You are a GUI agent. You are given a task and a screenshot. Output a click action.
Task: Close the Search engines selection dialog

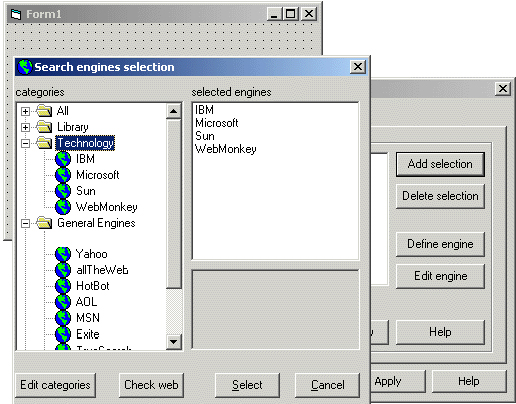tap(358, 67)
